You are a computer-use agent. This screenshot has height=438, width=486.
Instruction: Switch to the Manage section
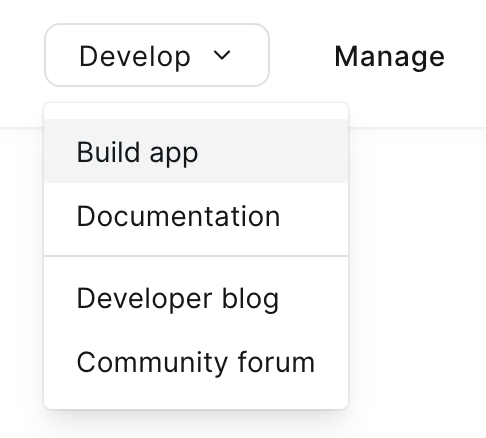point(389,57)
